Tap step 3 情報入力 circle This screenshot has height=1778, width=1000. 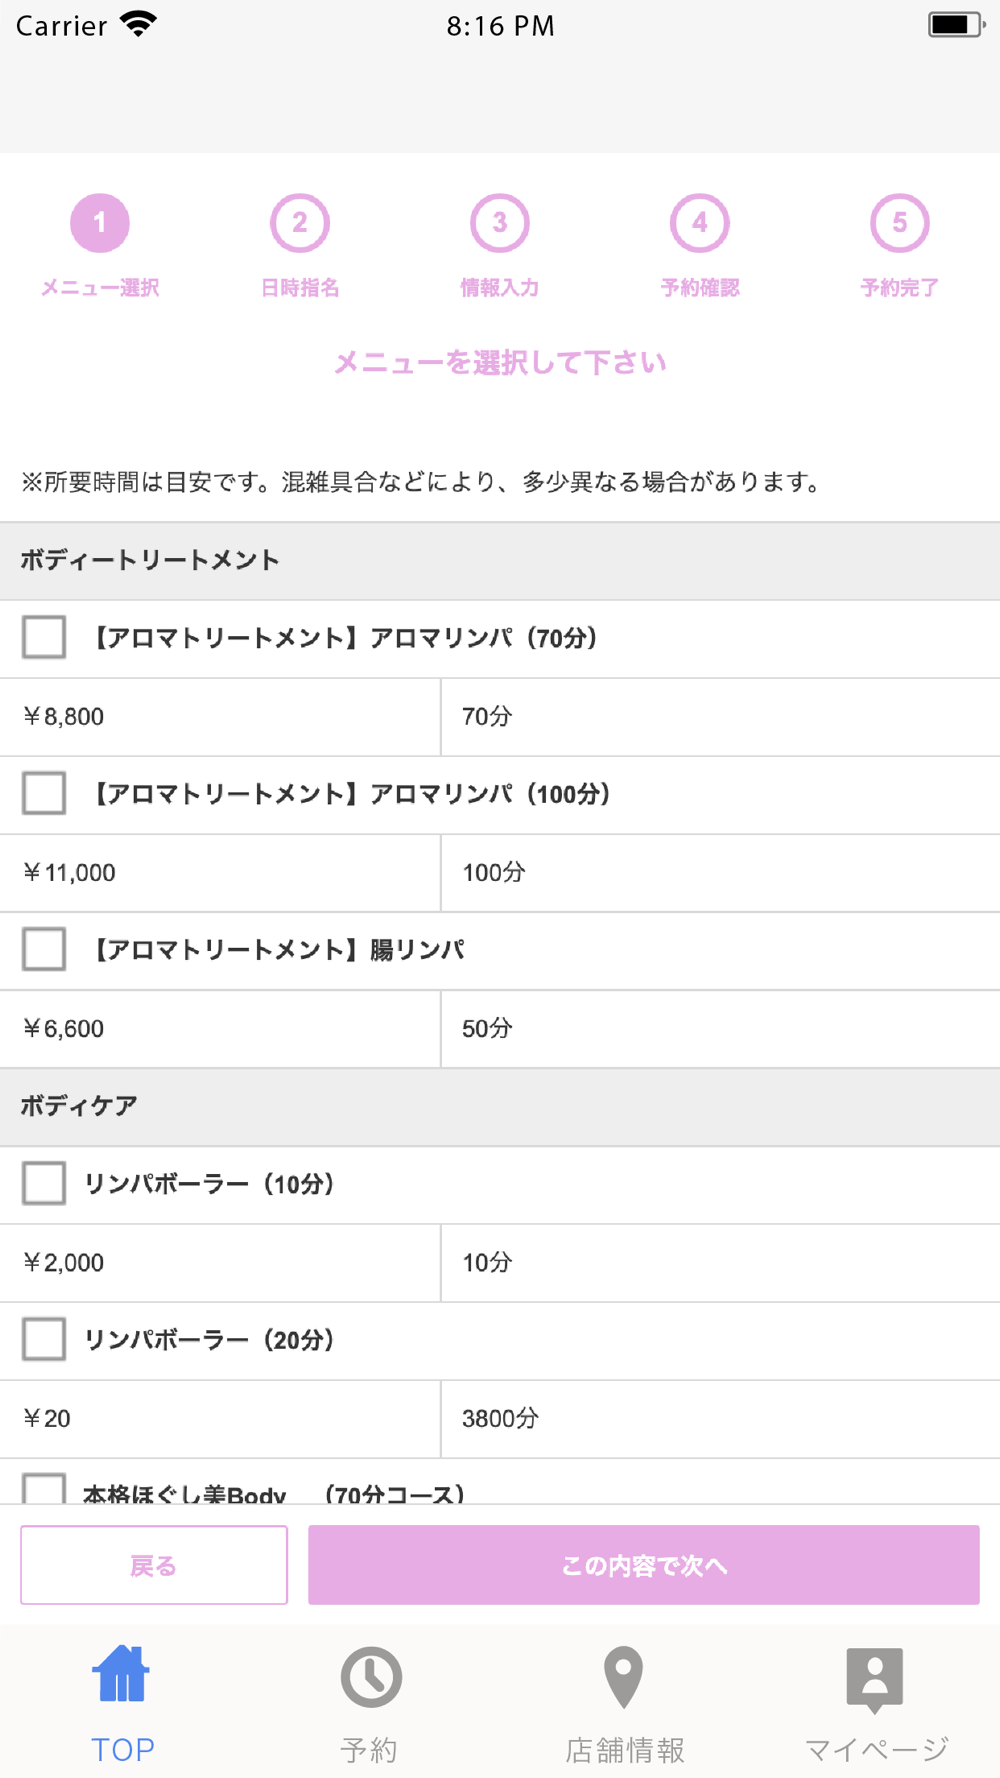500,223
